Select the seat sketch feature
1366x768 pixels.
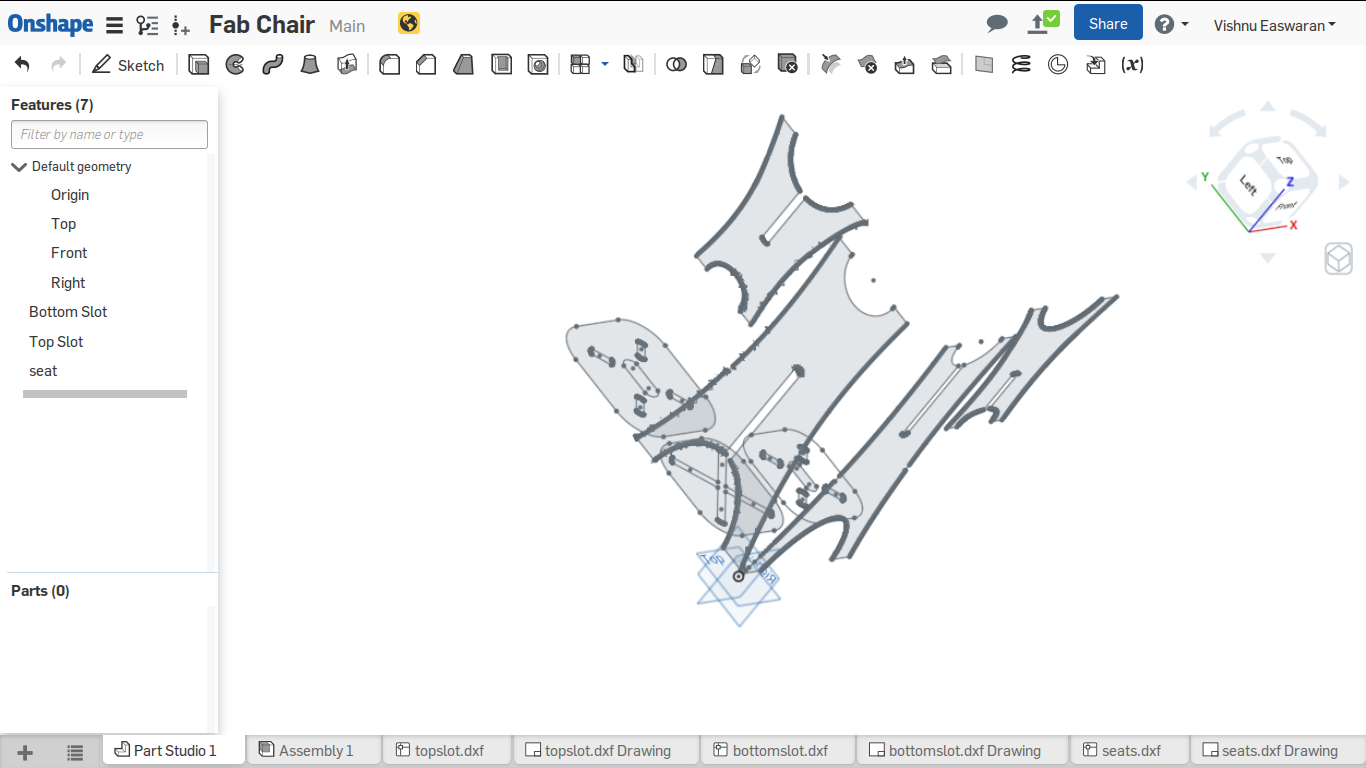coord(43,371)
